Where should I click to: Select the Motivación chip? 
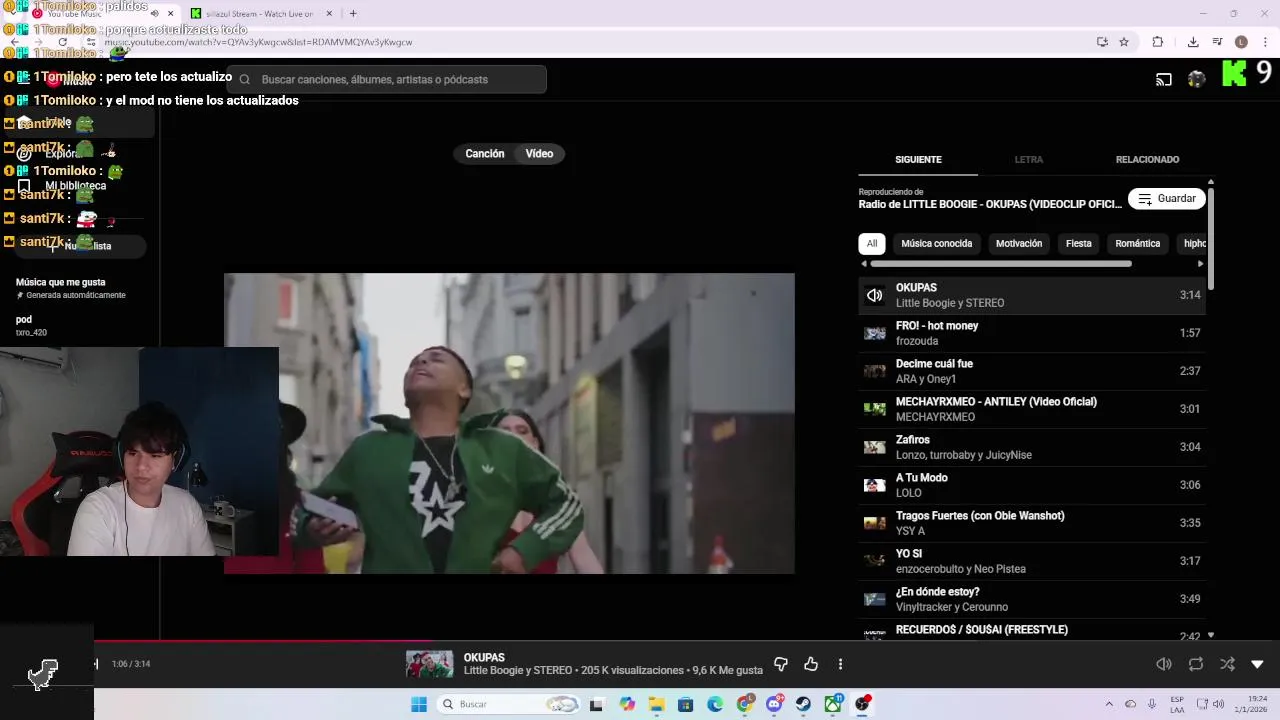pyautogui.click(x=1019, y=244)
